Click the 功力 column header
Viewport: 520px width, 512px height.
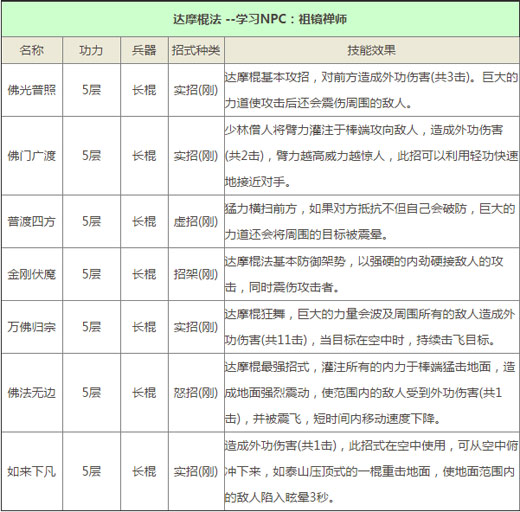coord(91,50)
